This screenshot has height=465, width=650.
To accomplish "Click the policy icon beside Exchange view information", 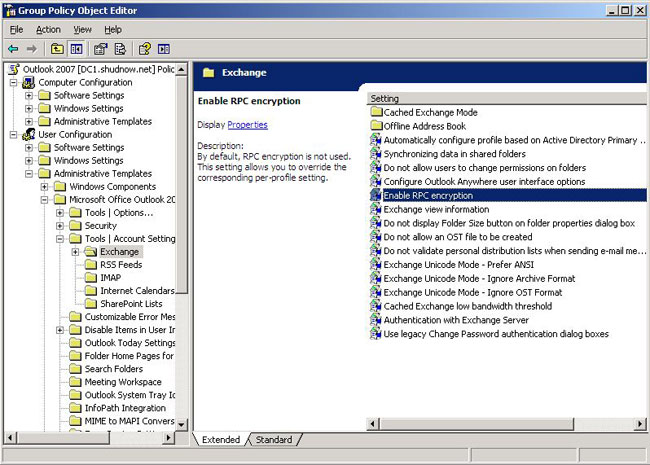I will click(x=376, y=210).
